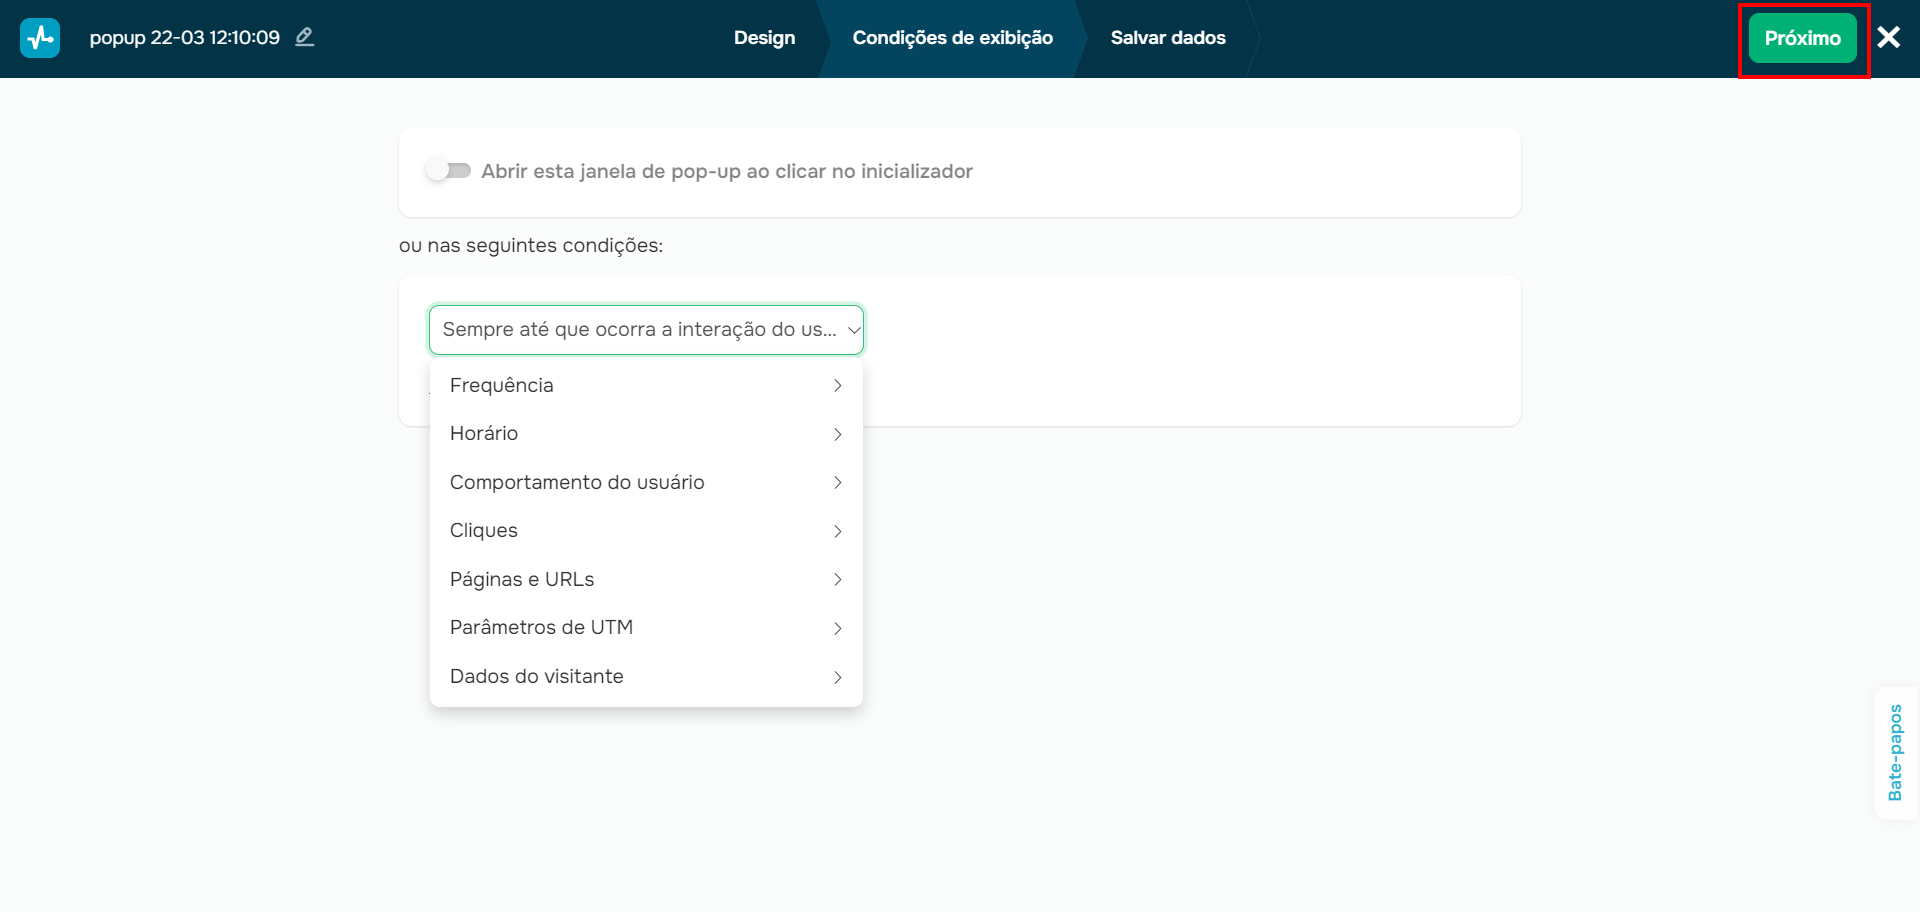Close the popup editor with X icon

(1888, 38)
